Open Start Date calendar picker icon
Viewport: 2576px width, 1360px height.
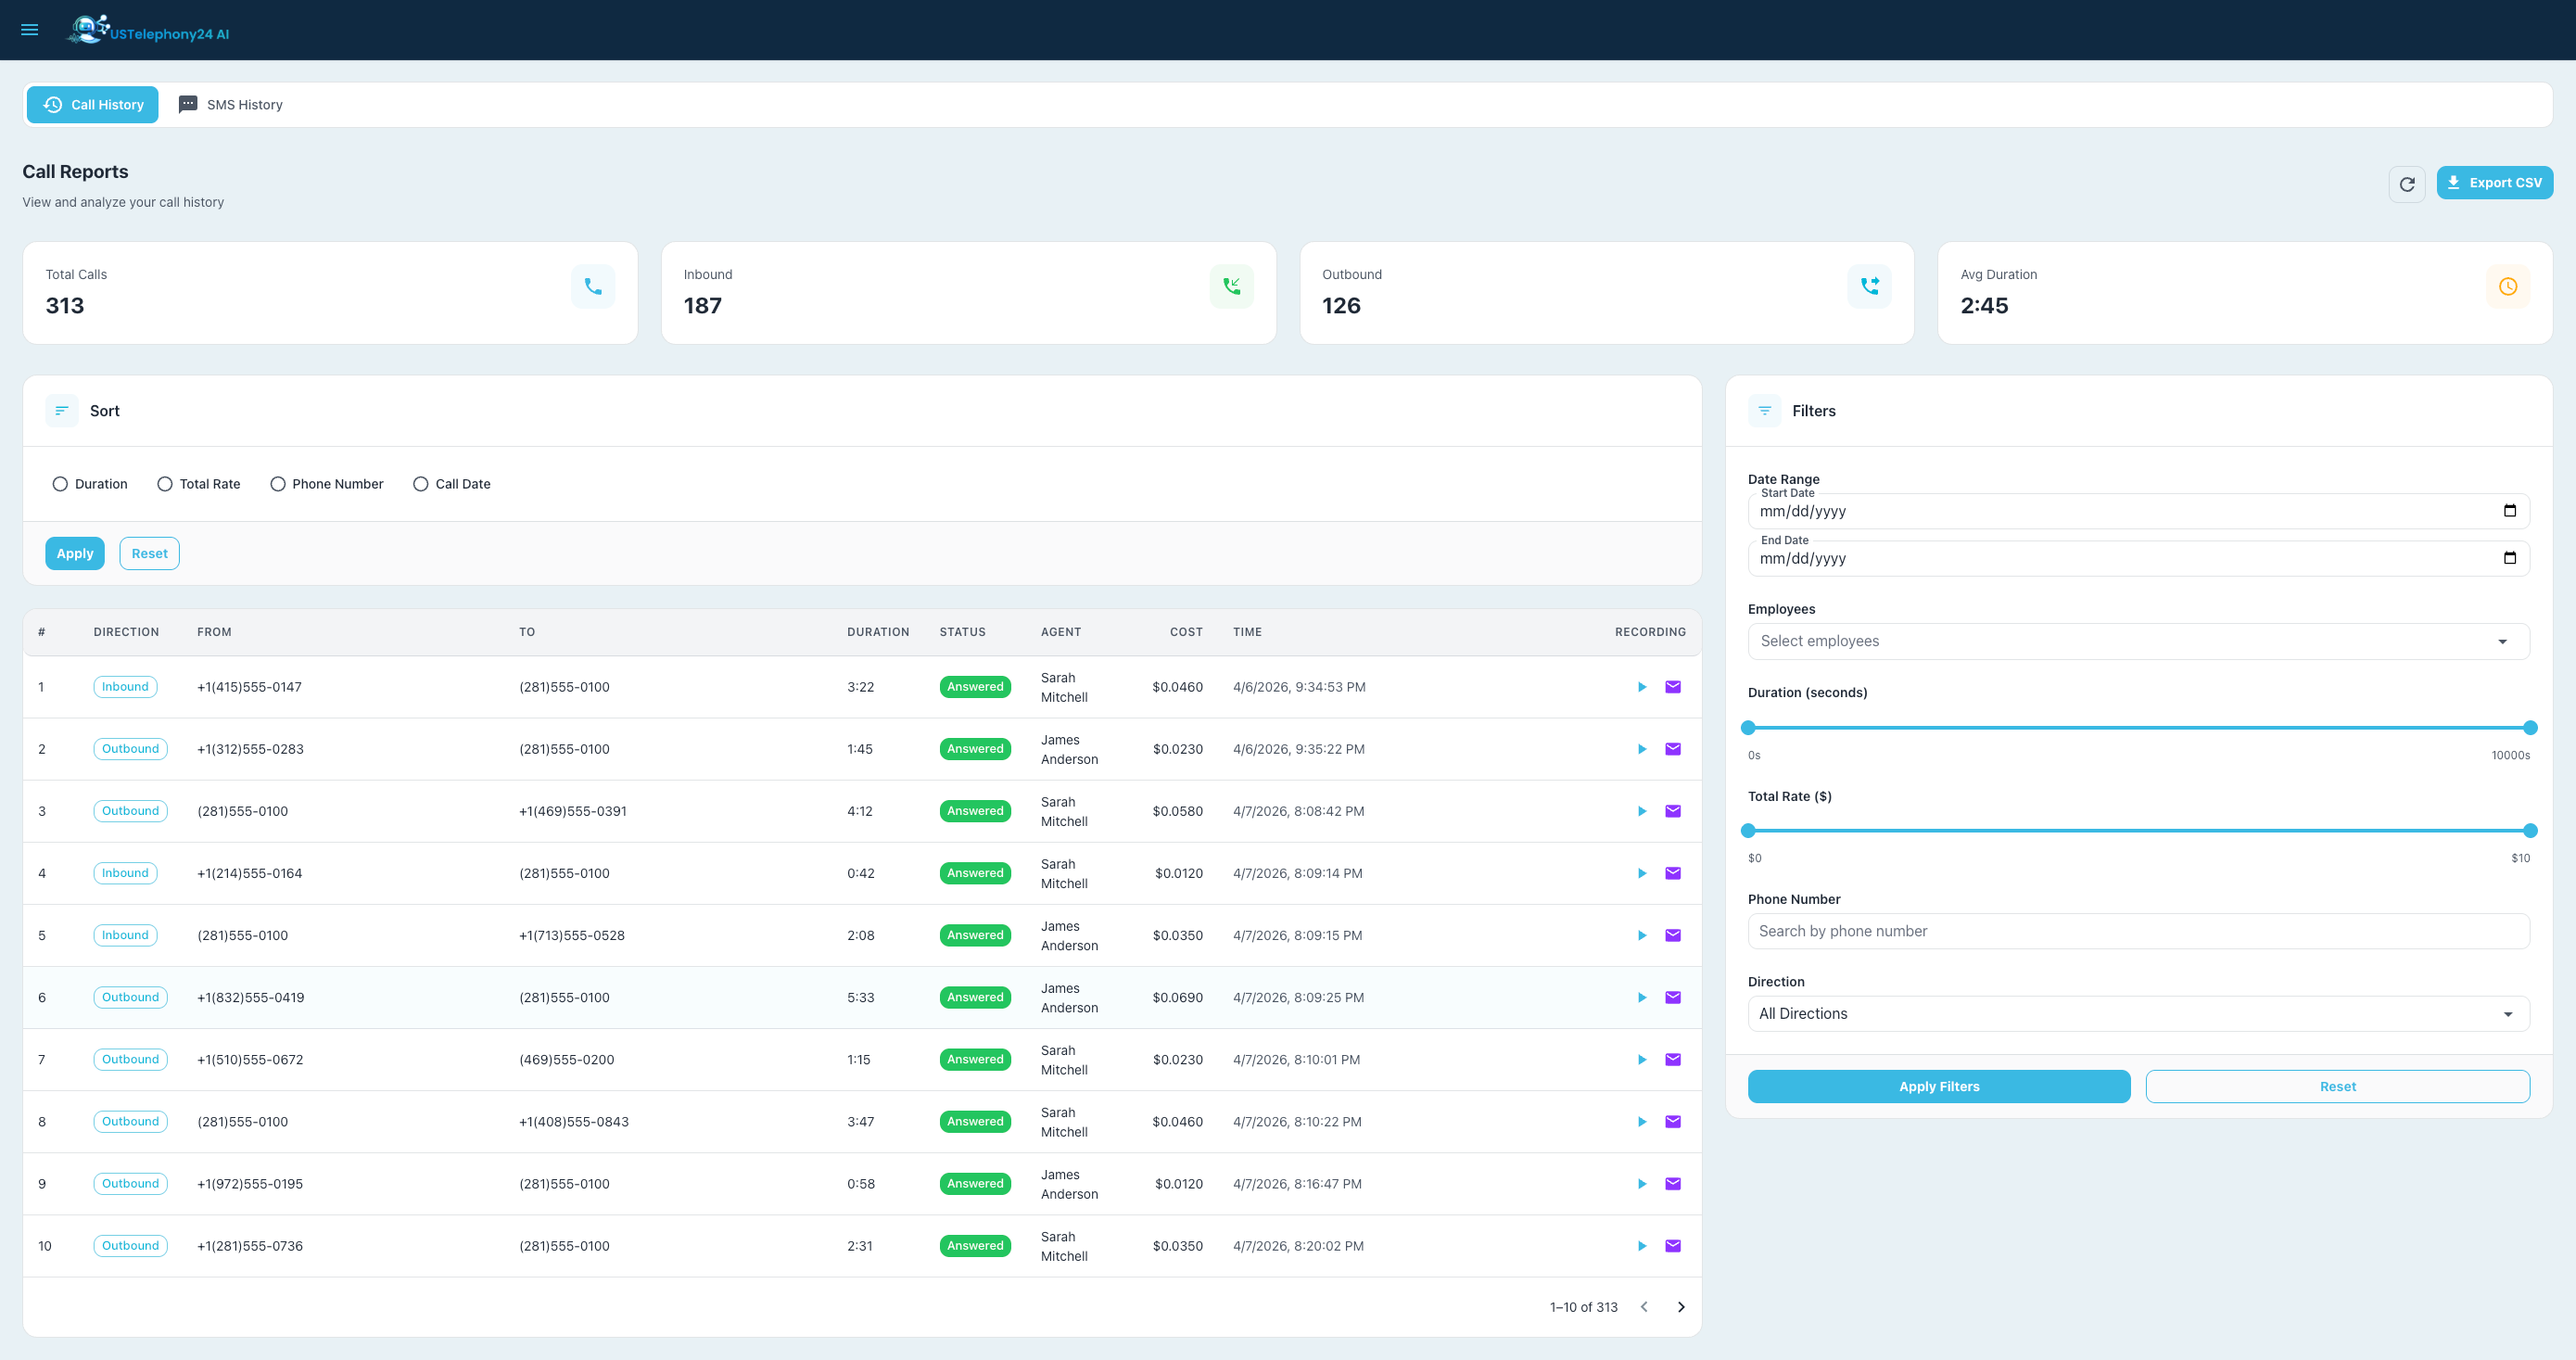coord(2509,511)
